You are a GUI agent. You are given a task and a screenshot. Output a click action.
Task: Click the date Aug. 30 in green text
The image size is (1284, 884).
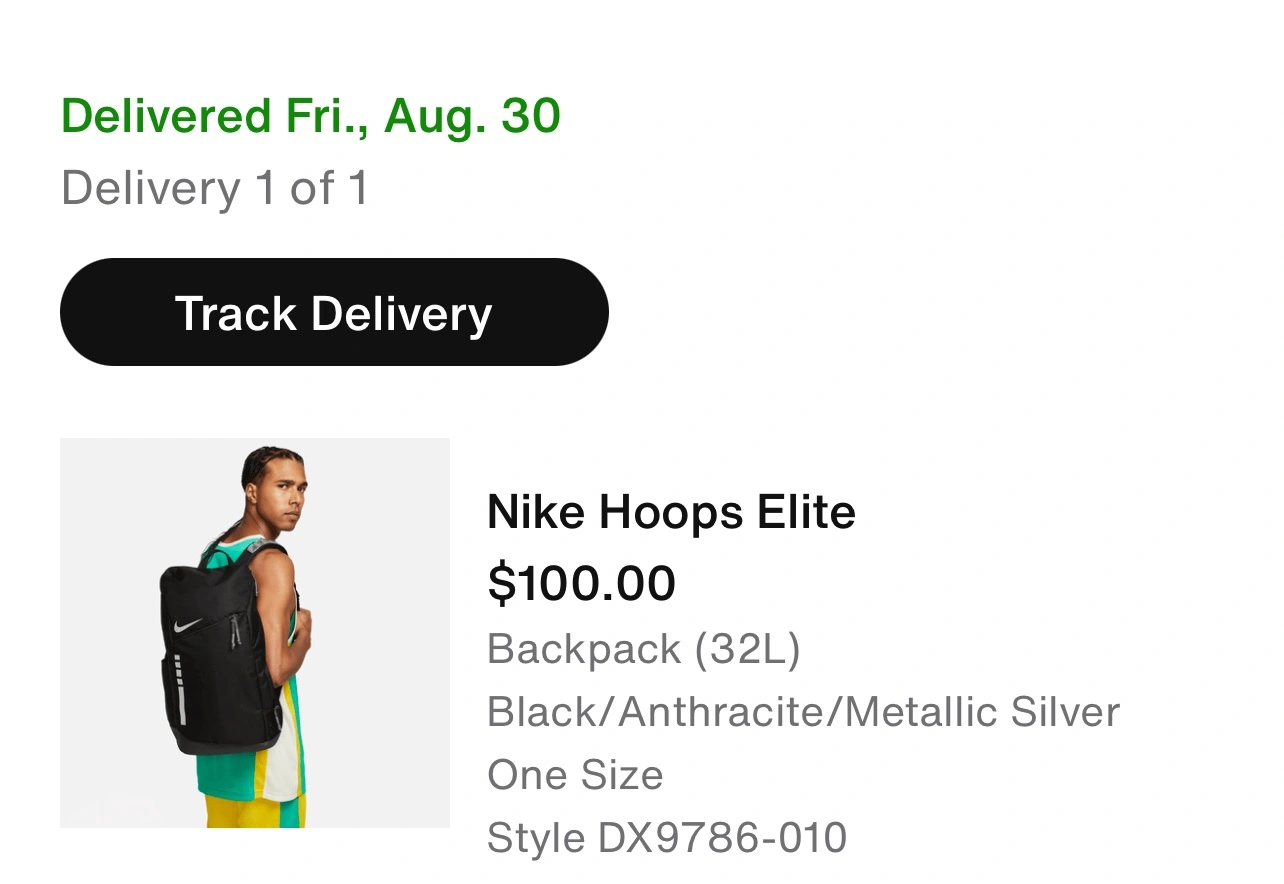tap(472, 116)
